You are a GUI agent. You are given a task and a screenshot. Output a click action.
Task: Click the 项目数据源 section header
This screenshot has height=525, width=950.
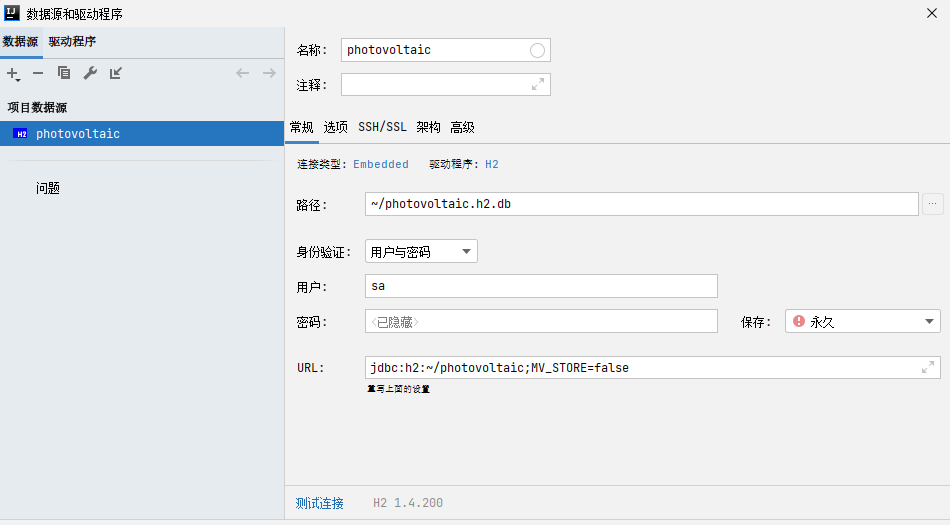coord(37,108)
